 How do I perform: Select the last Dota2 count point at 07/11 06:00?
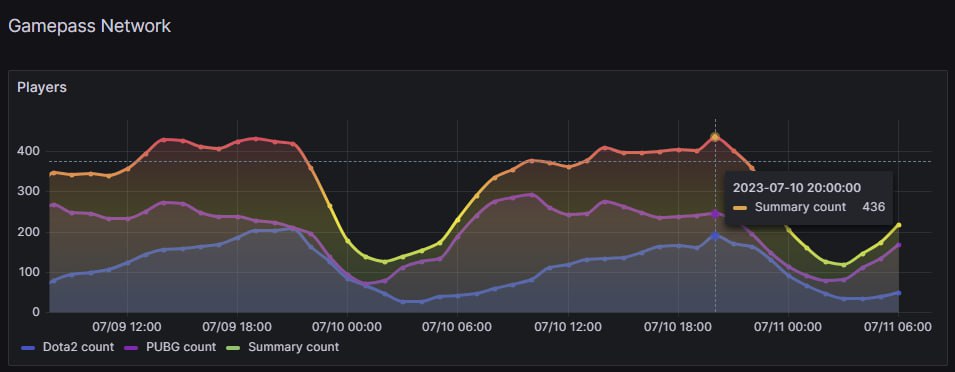(899, 293)
